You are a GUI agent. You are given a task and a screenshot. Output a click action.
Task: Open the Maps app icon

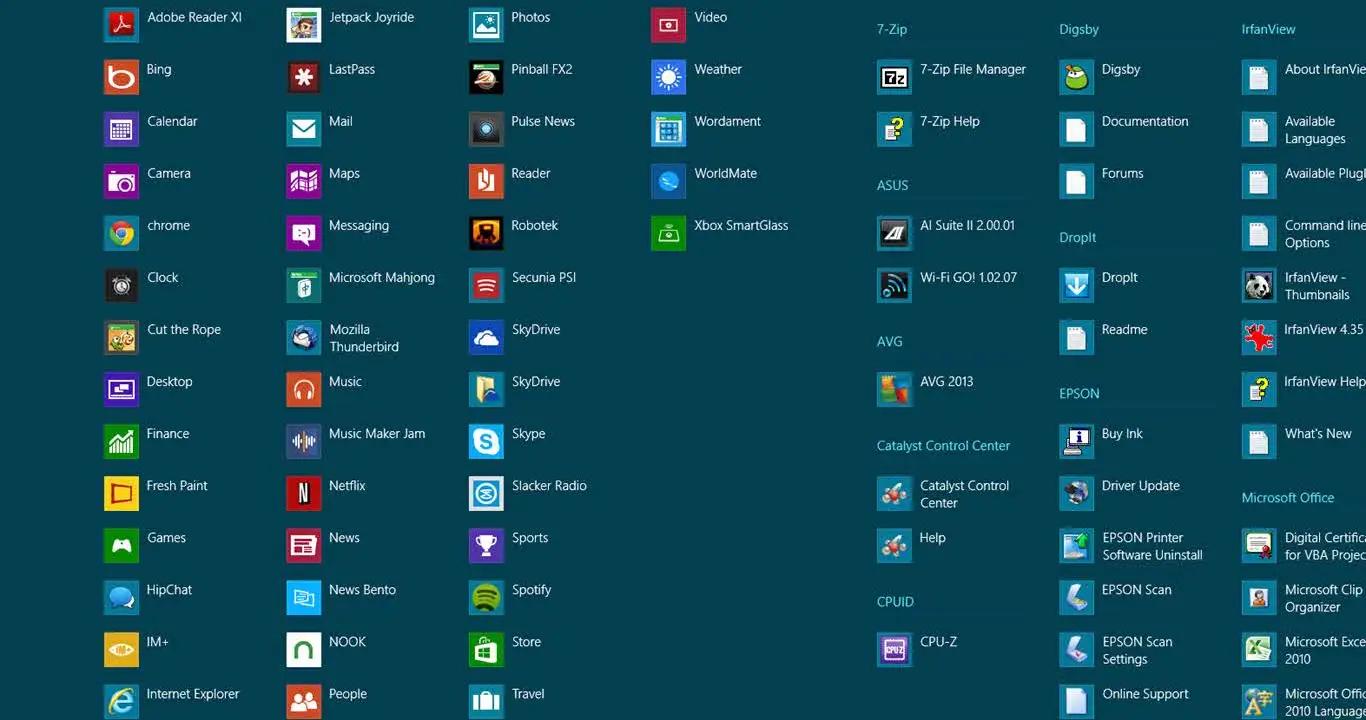304,181
